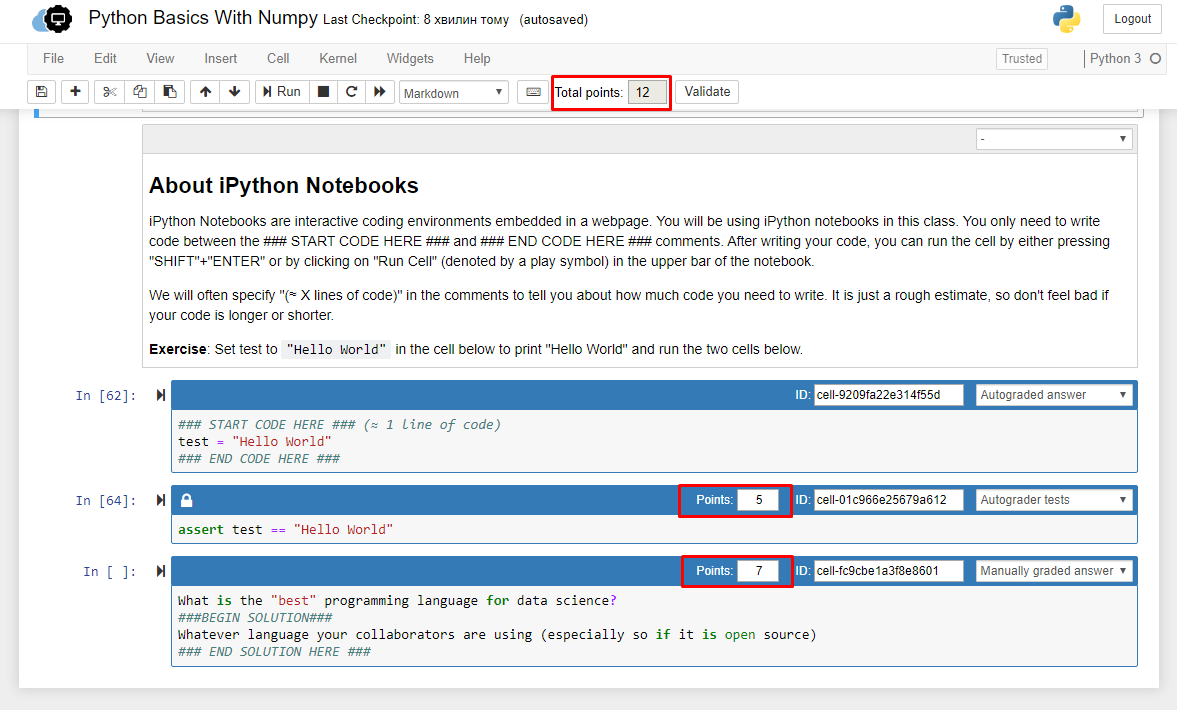Image resolution: width=1177 pixels, height=710 pixels.
Task: Click the Python logo icon
Action: pyautogui.click(x=1066, y=19)
